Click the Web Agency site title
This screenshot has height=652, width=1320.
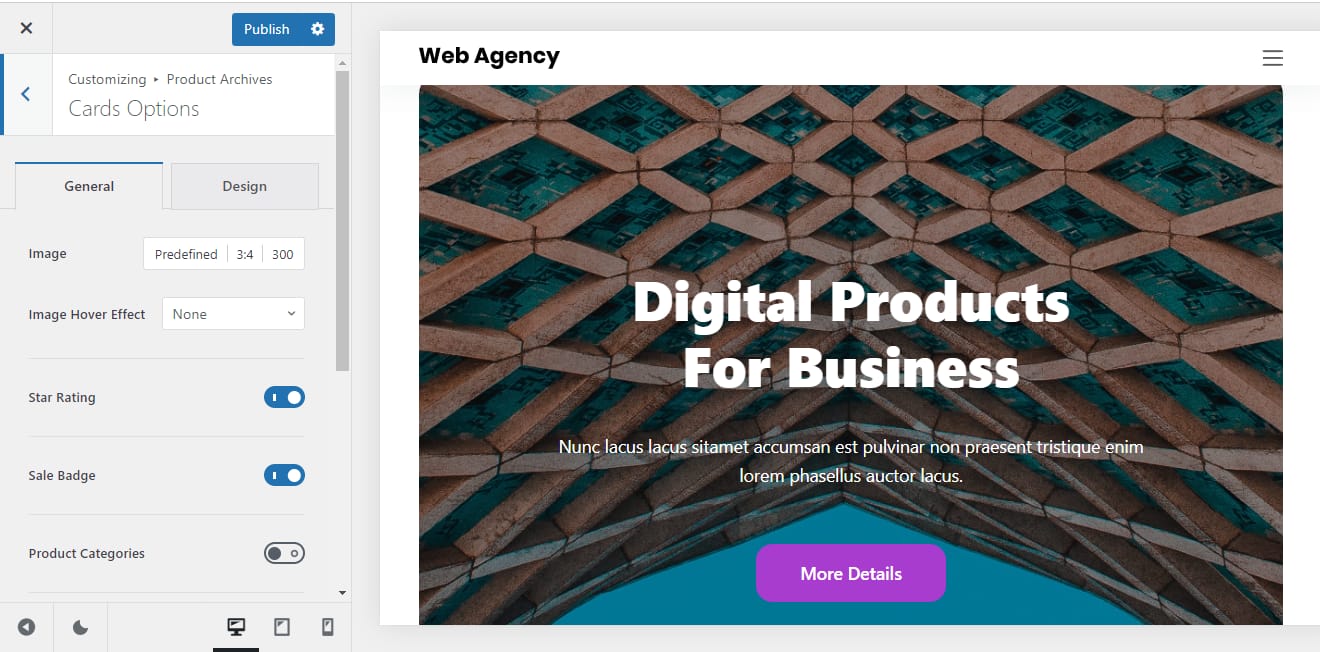(489, 56)
